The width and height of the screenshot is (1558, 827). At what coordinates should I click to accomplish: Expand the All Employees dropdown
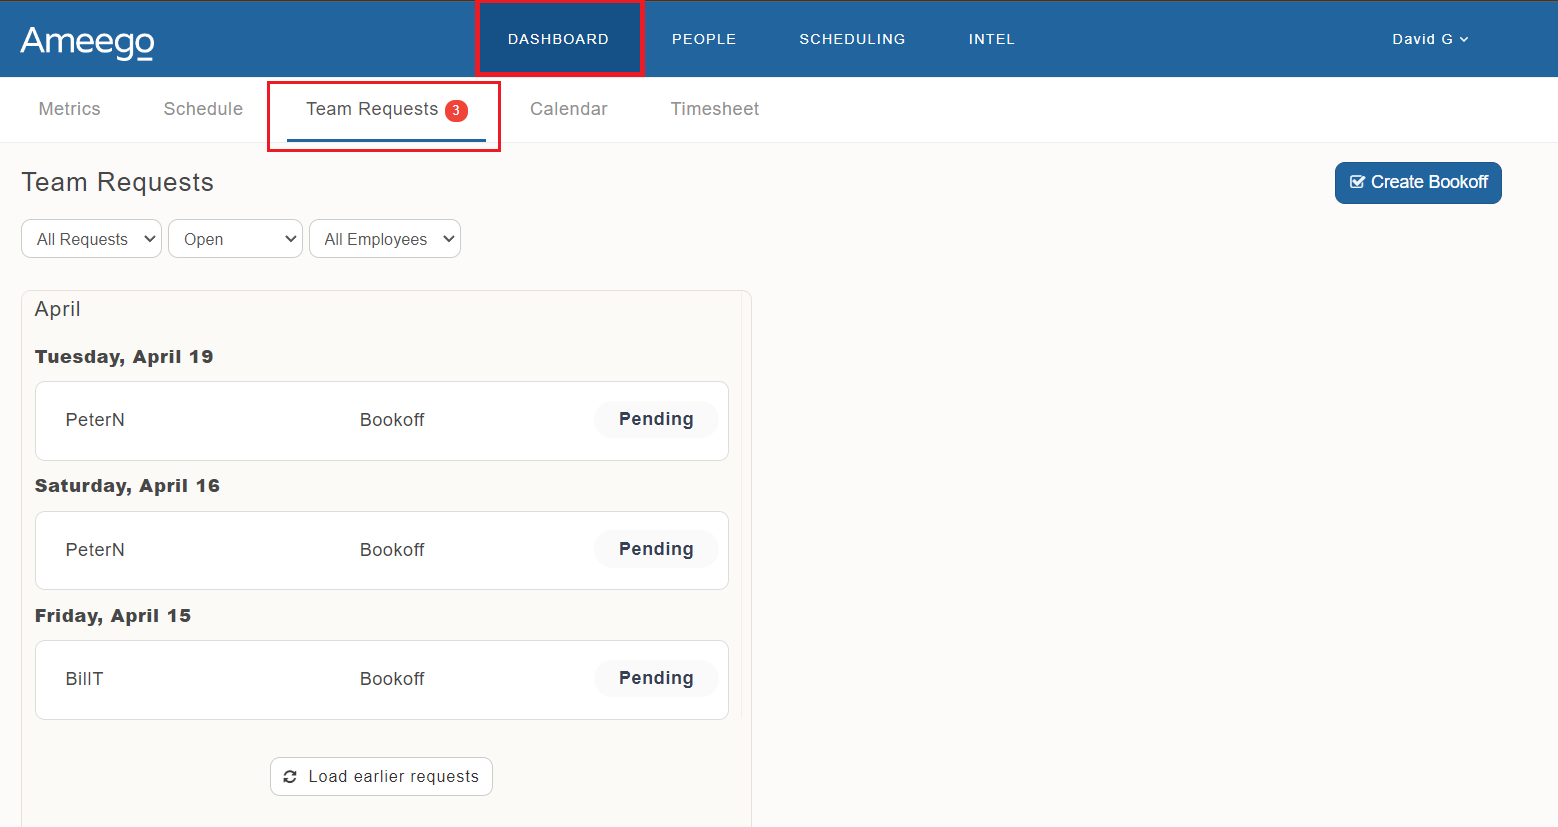pyautogui.click(x=384, y=238)
